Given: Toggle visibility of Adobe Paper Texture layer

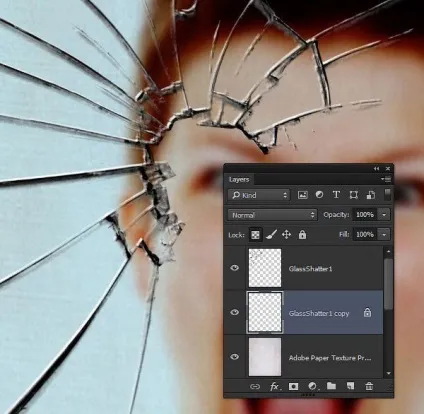Looking at the screenshot, I should [x=235, y=357].
